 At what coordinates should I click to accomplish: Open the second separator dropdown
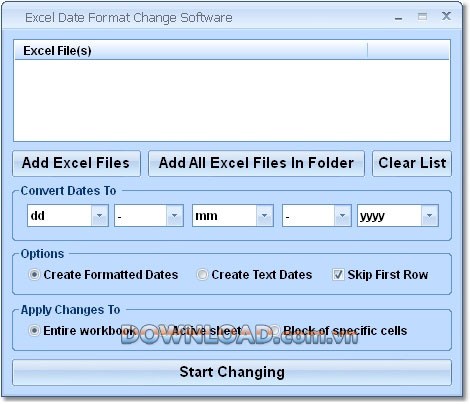[x=342, y=216]
